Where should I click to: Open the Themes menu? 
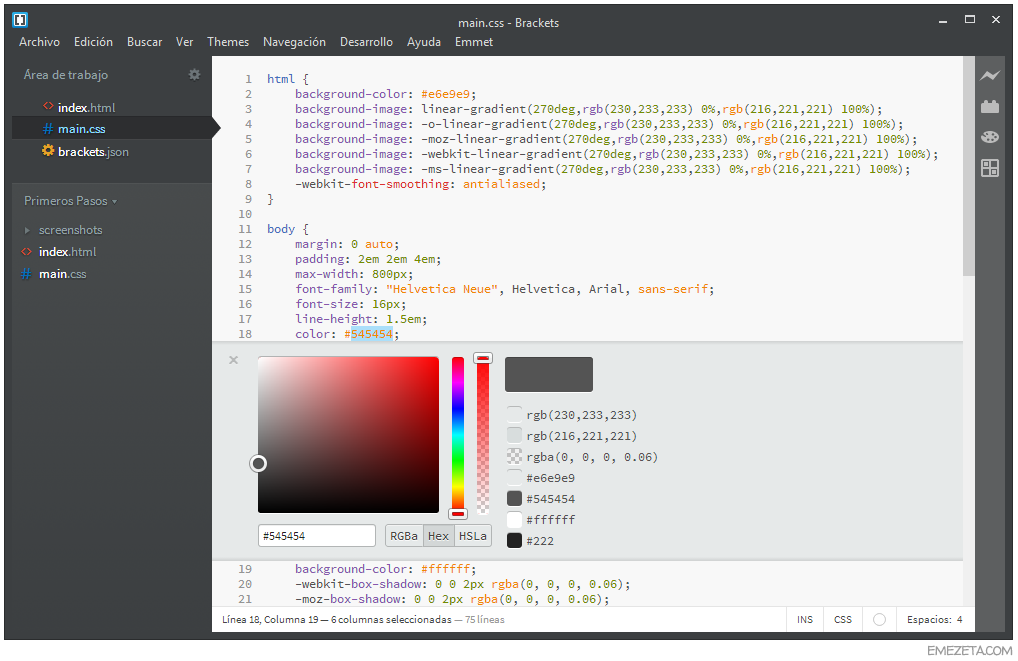[228, 42]
